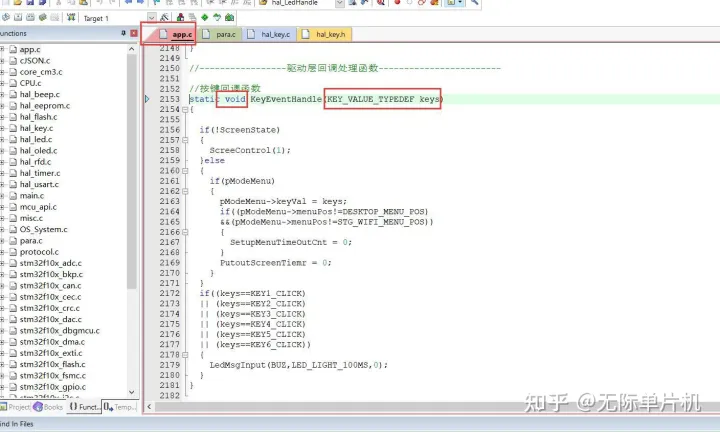The height and width of the screenshot is (432, 720).
Task: Click the Rebuild all target files icon
Action: 30,17
